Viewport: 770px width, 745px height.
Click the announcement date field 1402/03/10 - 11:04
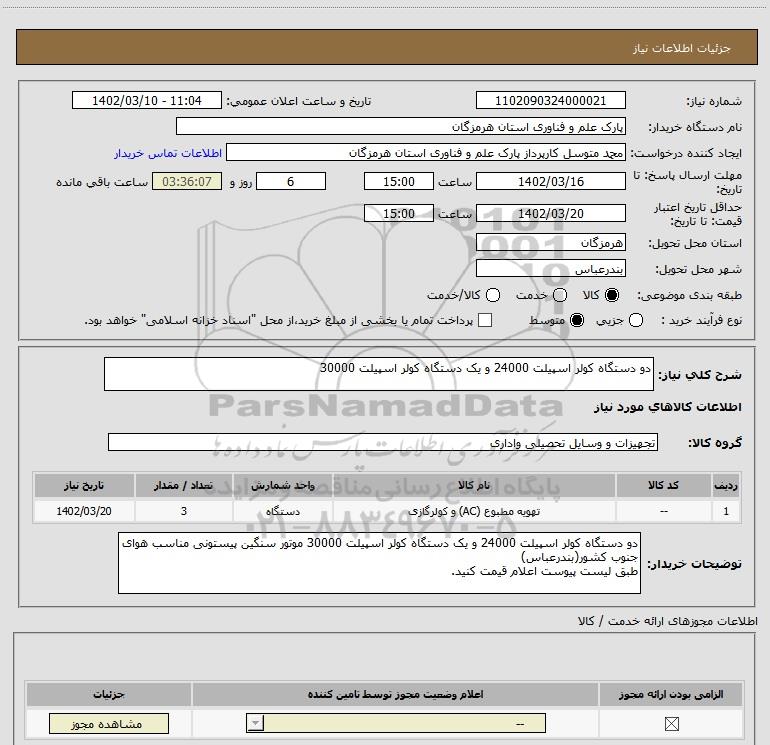[147, 100]
